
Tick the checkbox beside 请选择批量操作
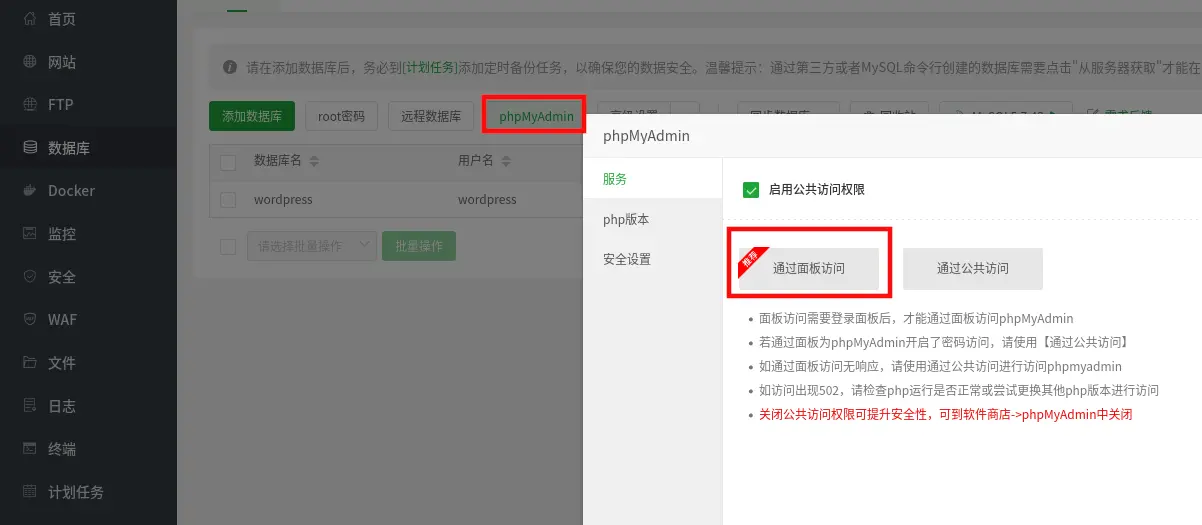228,246
